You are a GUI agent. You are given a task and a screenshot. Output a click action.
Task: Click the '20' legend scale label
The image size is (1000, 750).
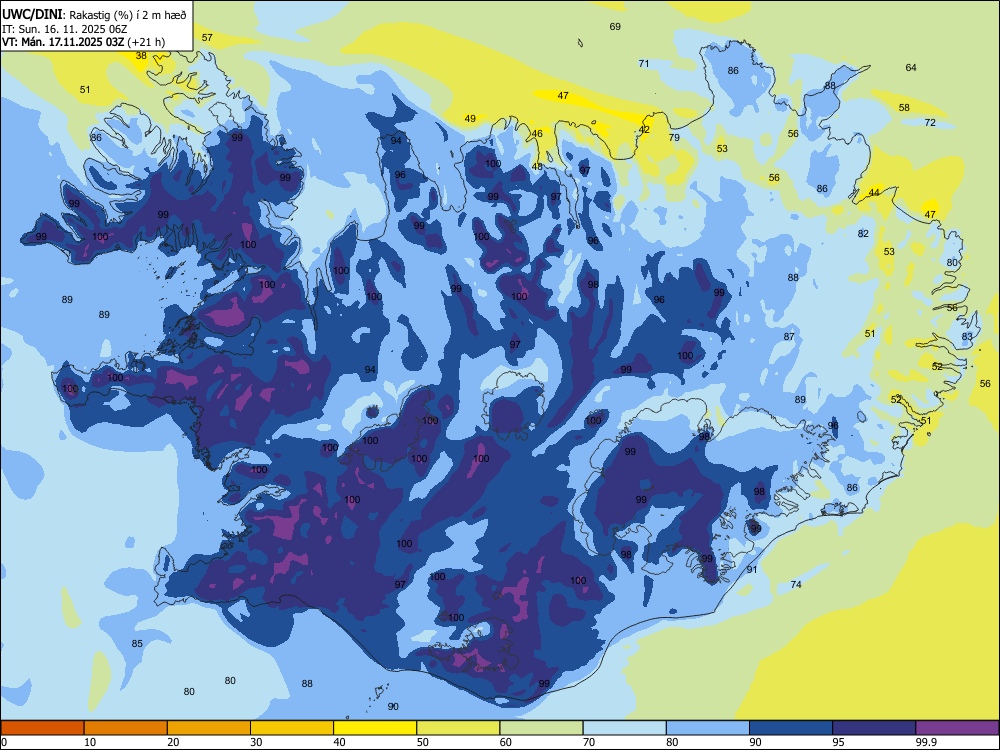point(173,742)
